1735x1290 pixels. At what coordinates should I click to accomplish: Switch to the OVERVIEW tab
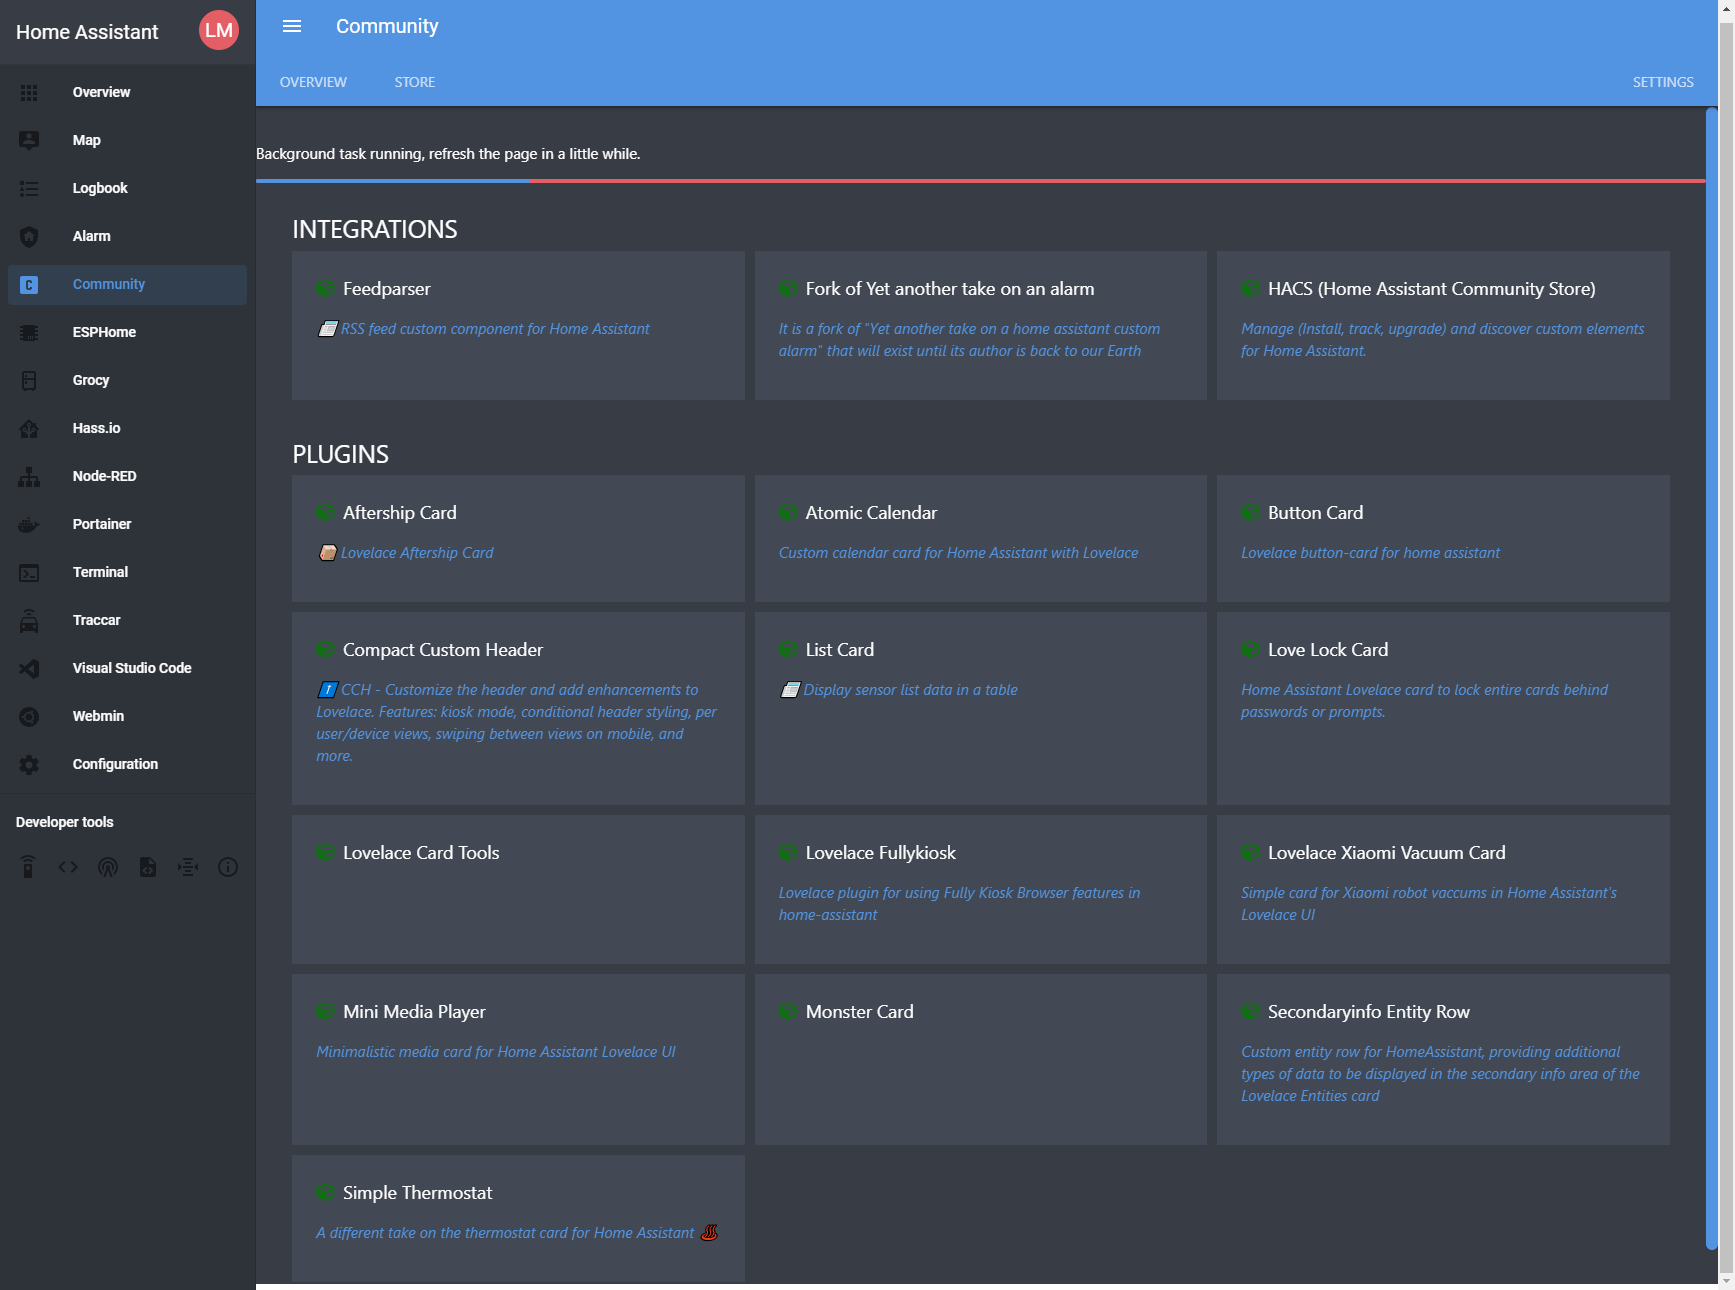pyautogui.click(x=313, y=82)
